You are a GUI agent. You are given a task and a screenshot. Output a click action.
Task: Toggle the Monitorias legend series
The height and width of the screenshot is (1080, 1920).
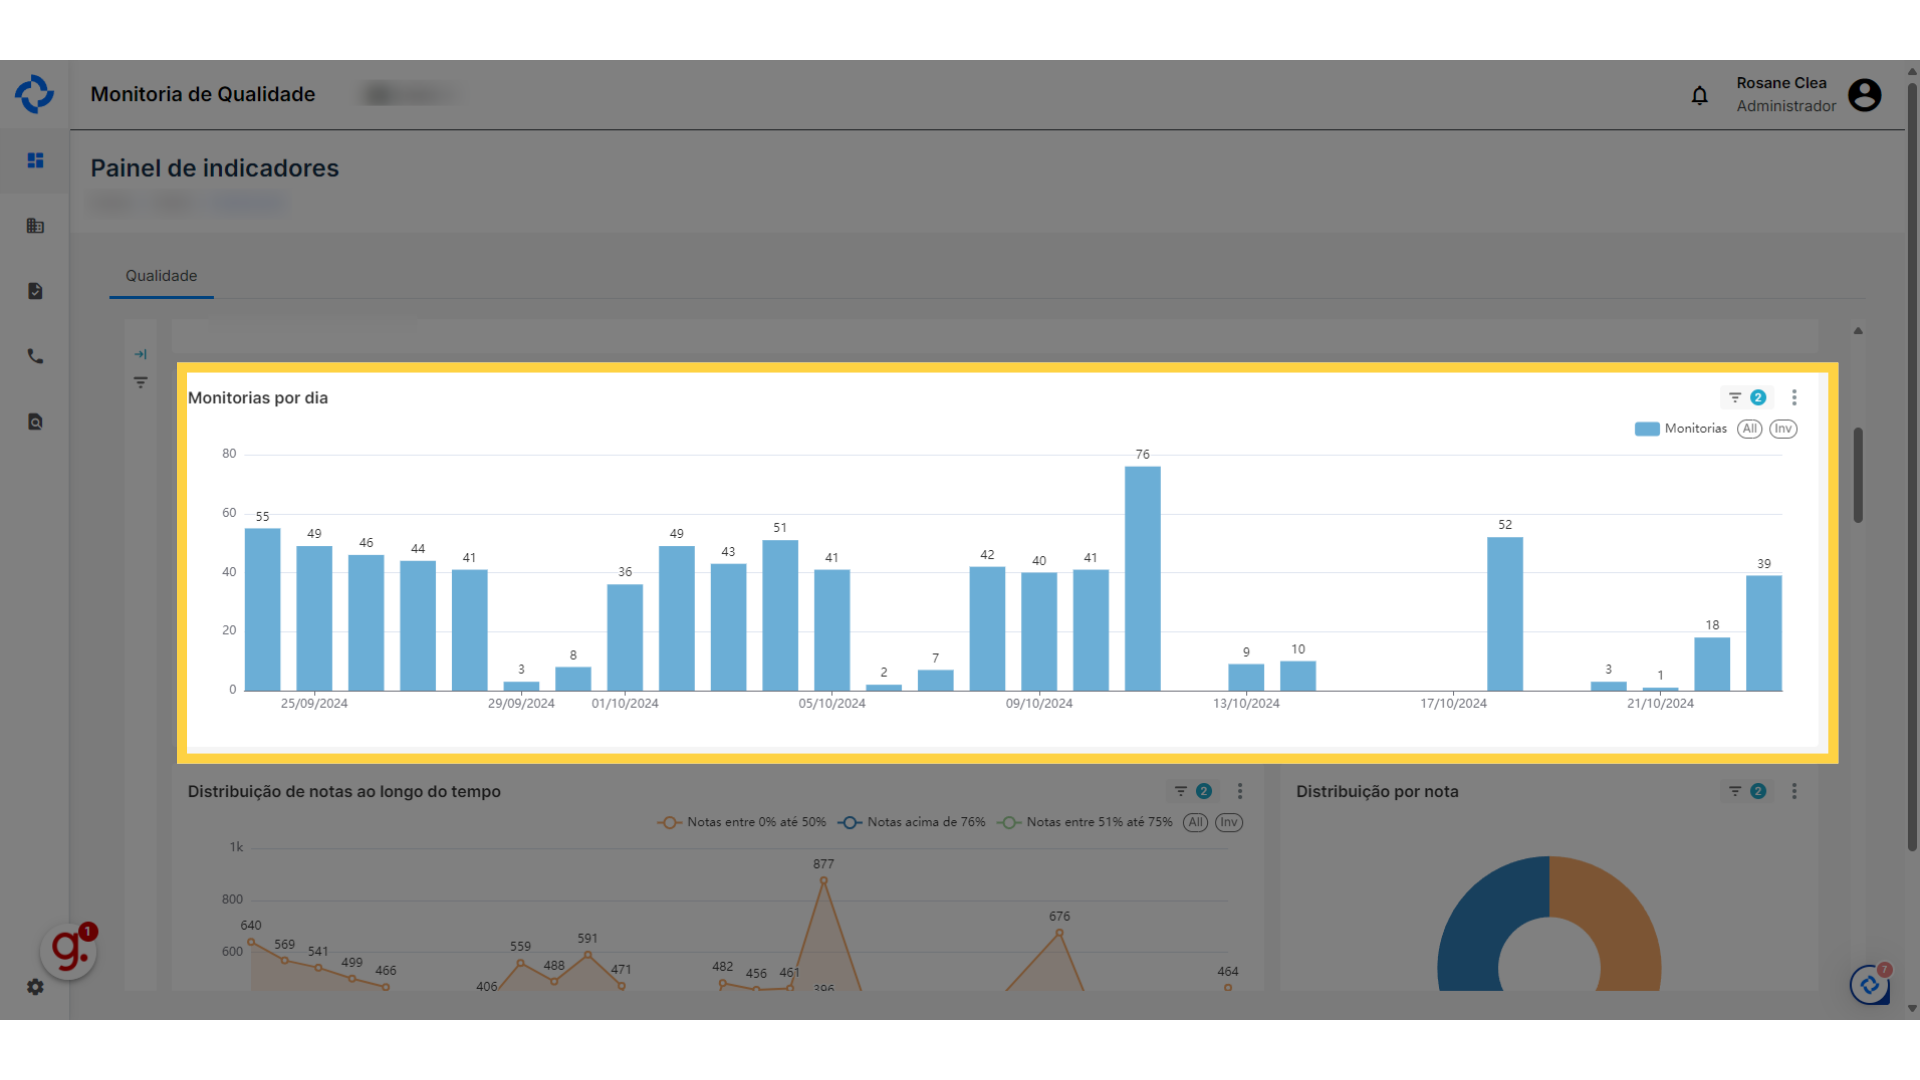point(1681,429)
